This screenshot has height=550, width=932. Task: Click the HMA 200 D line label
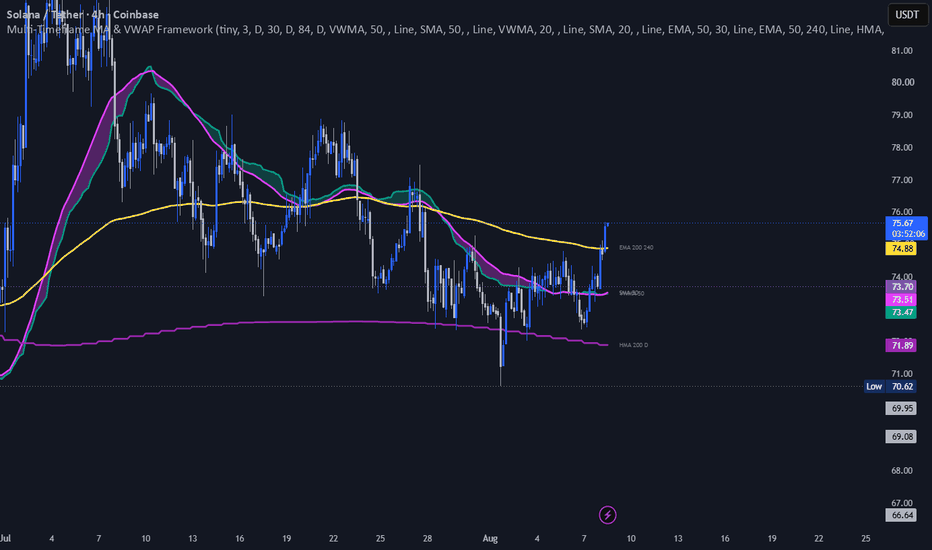pos(634,345)
